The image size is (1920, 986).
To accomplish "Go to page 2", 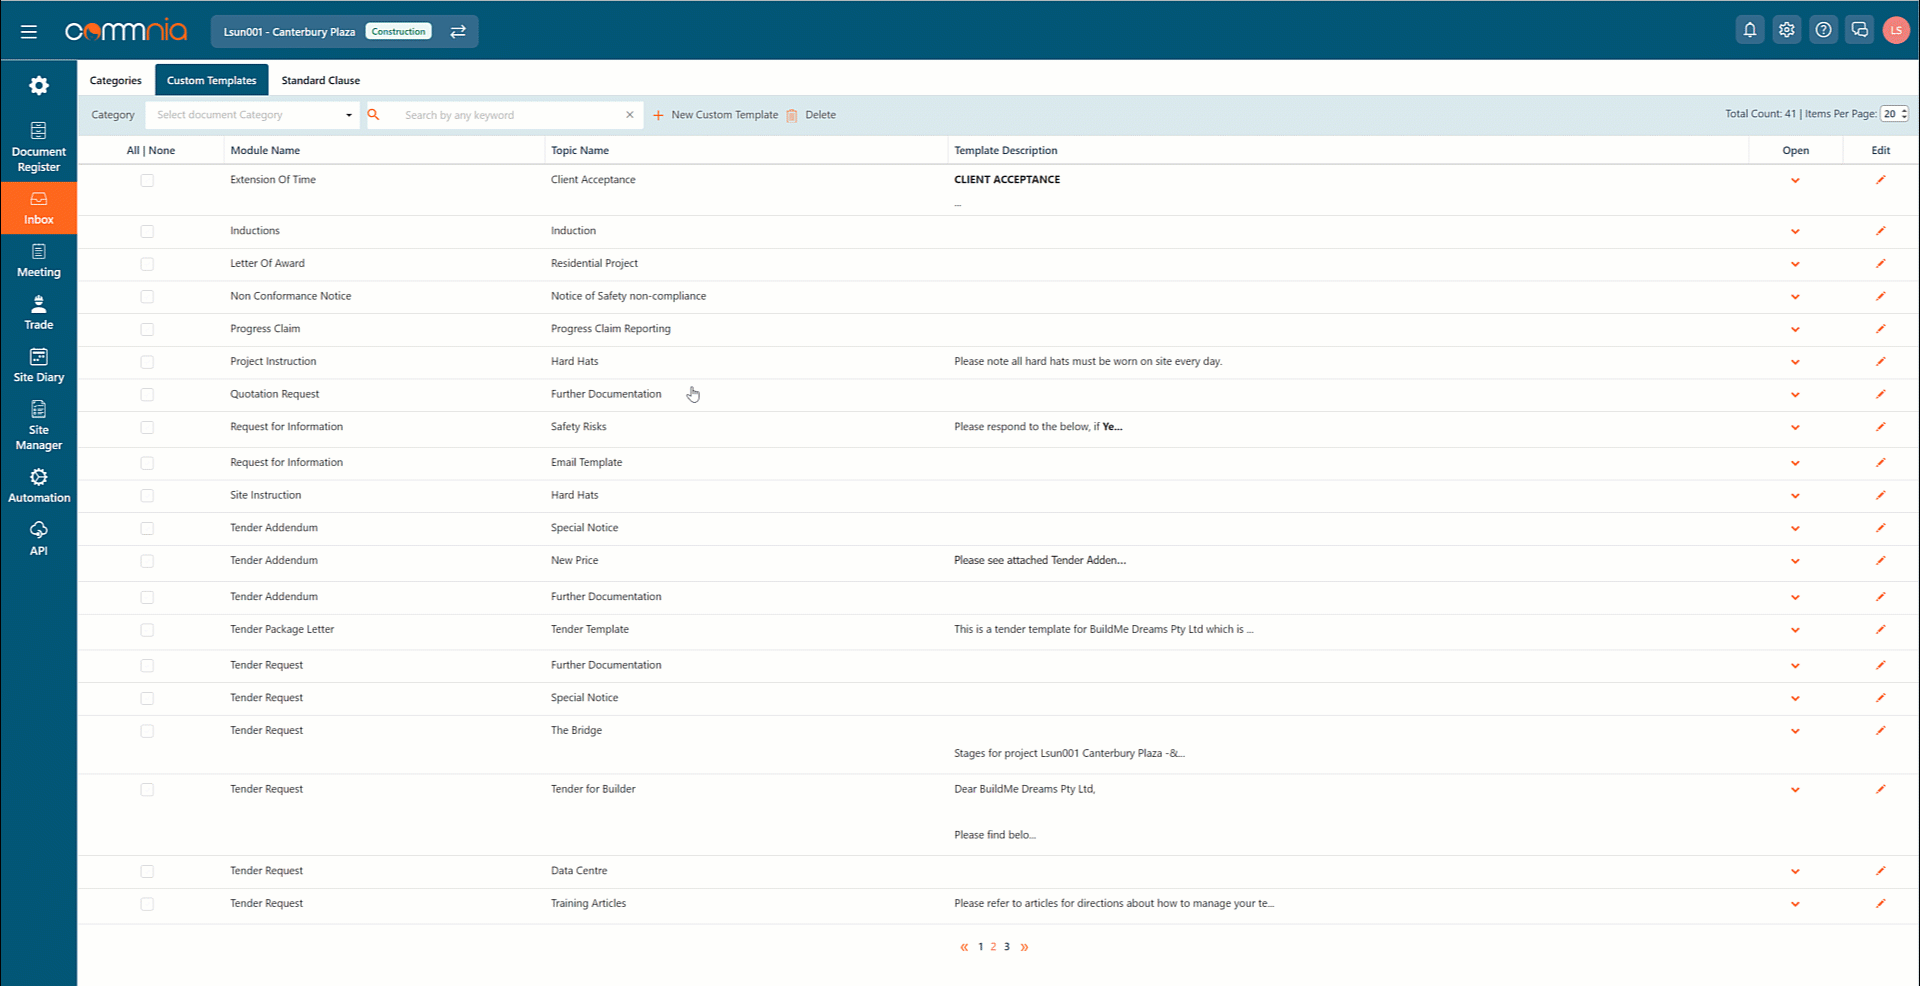I will click(993, 947).
